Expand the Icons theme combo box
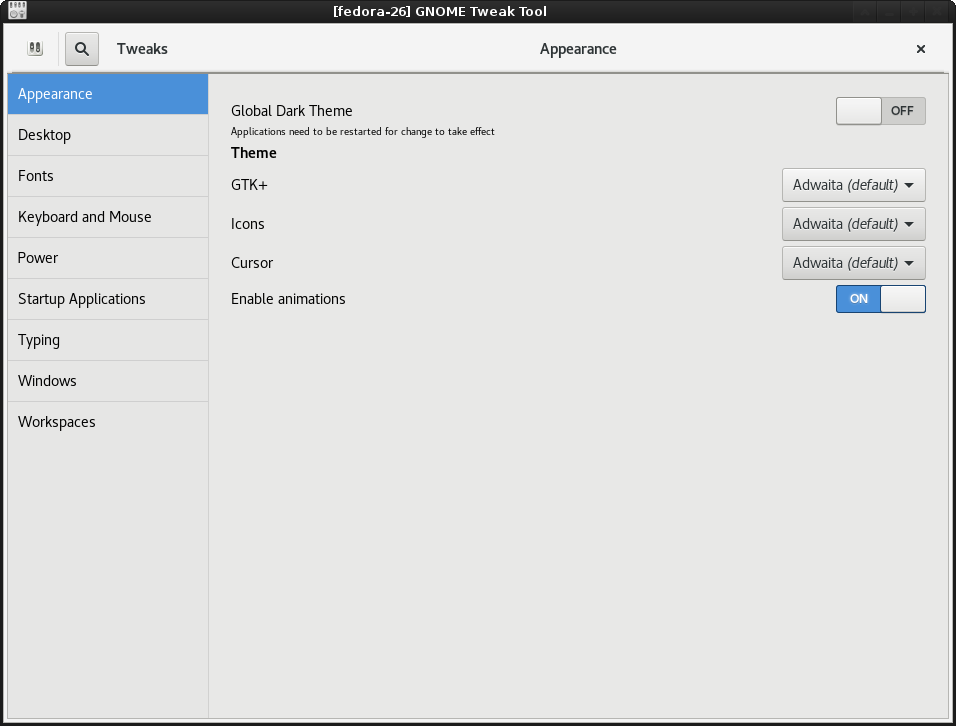 point(854,224)
